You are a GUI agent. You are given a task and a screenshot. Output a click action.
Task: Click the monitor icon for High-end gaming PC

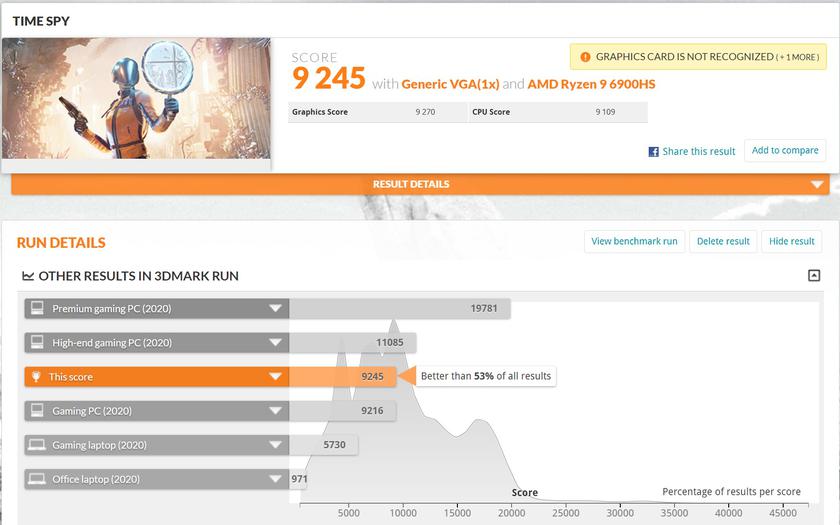[x=37, y=343]
